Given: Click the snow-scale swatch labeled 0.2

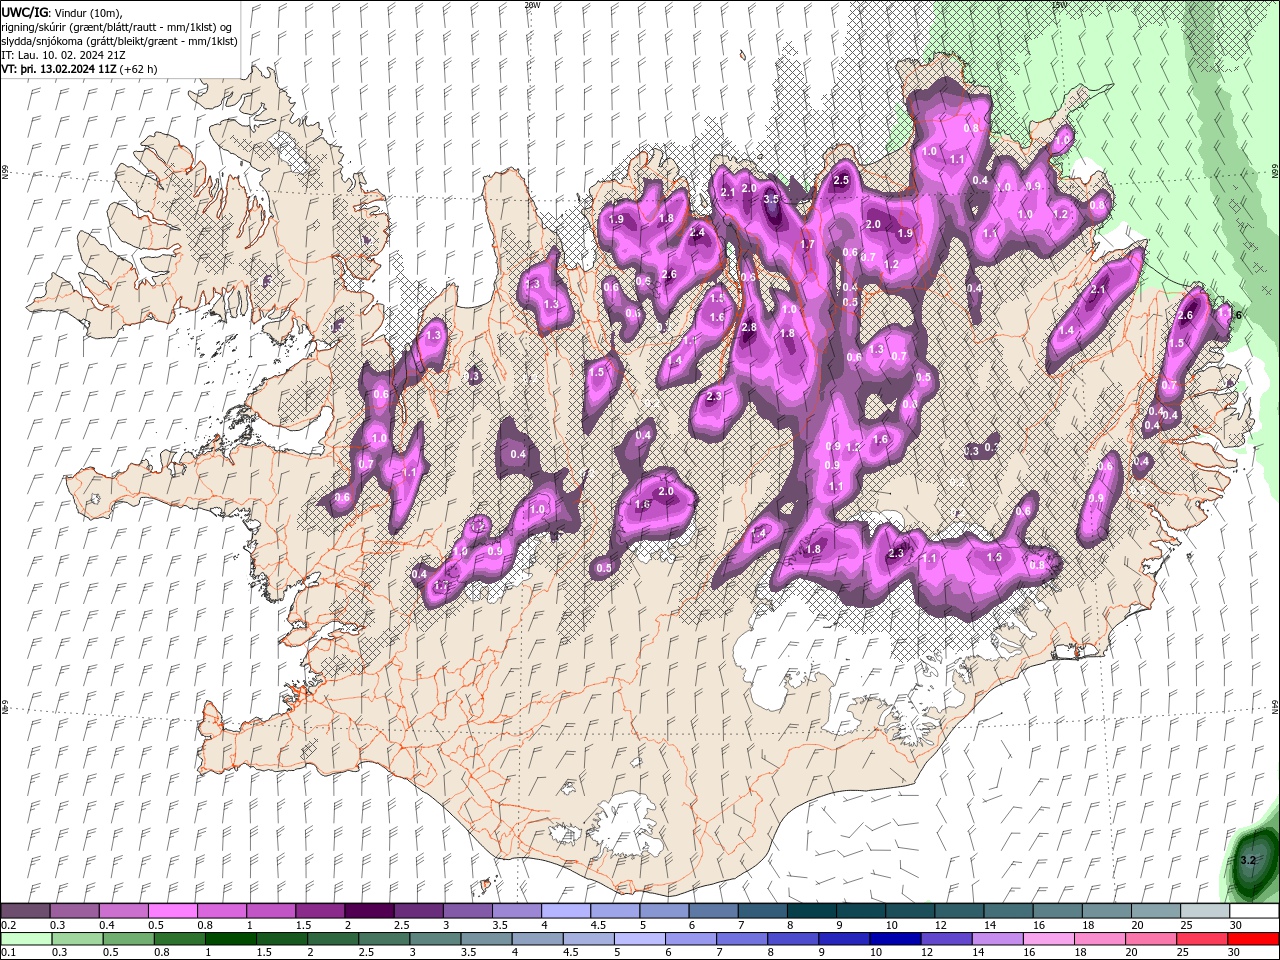Looking at the screenshot, I should [x=25, y=911].
